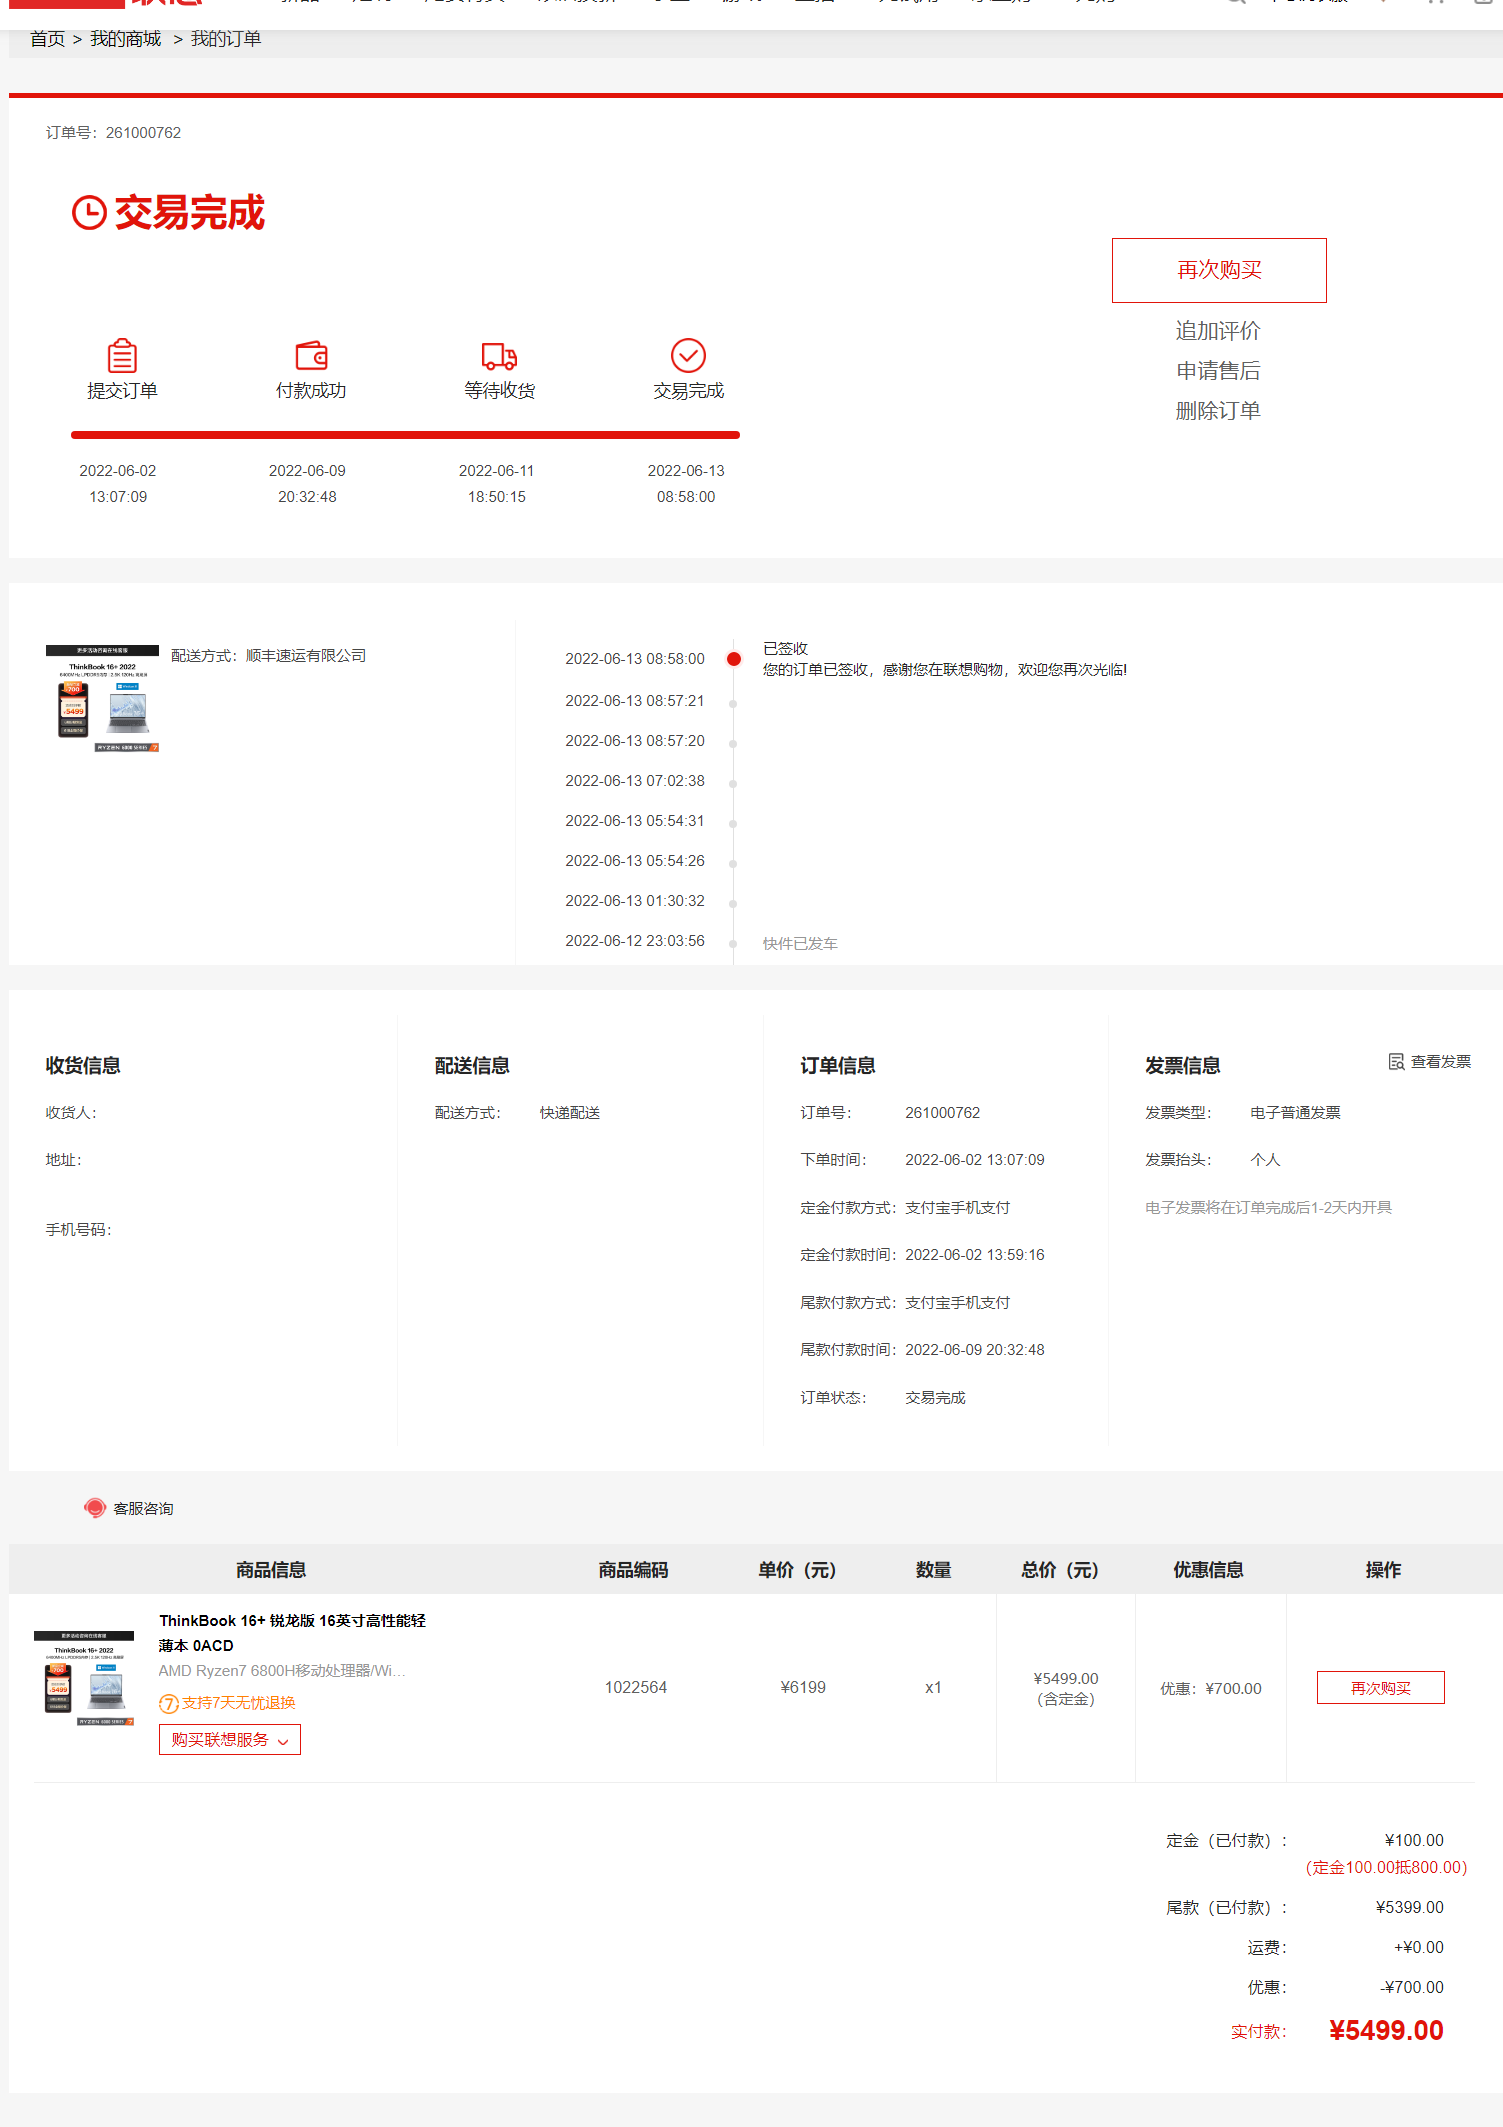The image size is (1503, 2127).
Task: Click tracking entry 2022-06-13 07:02:38
Action: pos(635,781)
